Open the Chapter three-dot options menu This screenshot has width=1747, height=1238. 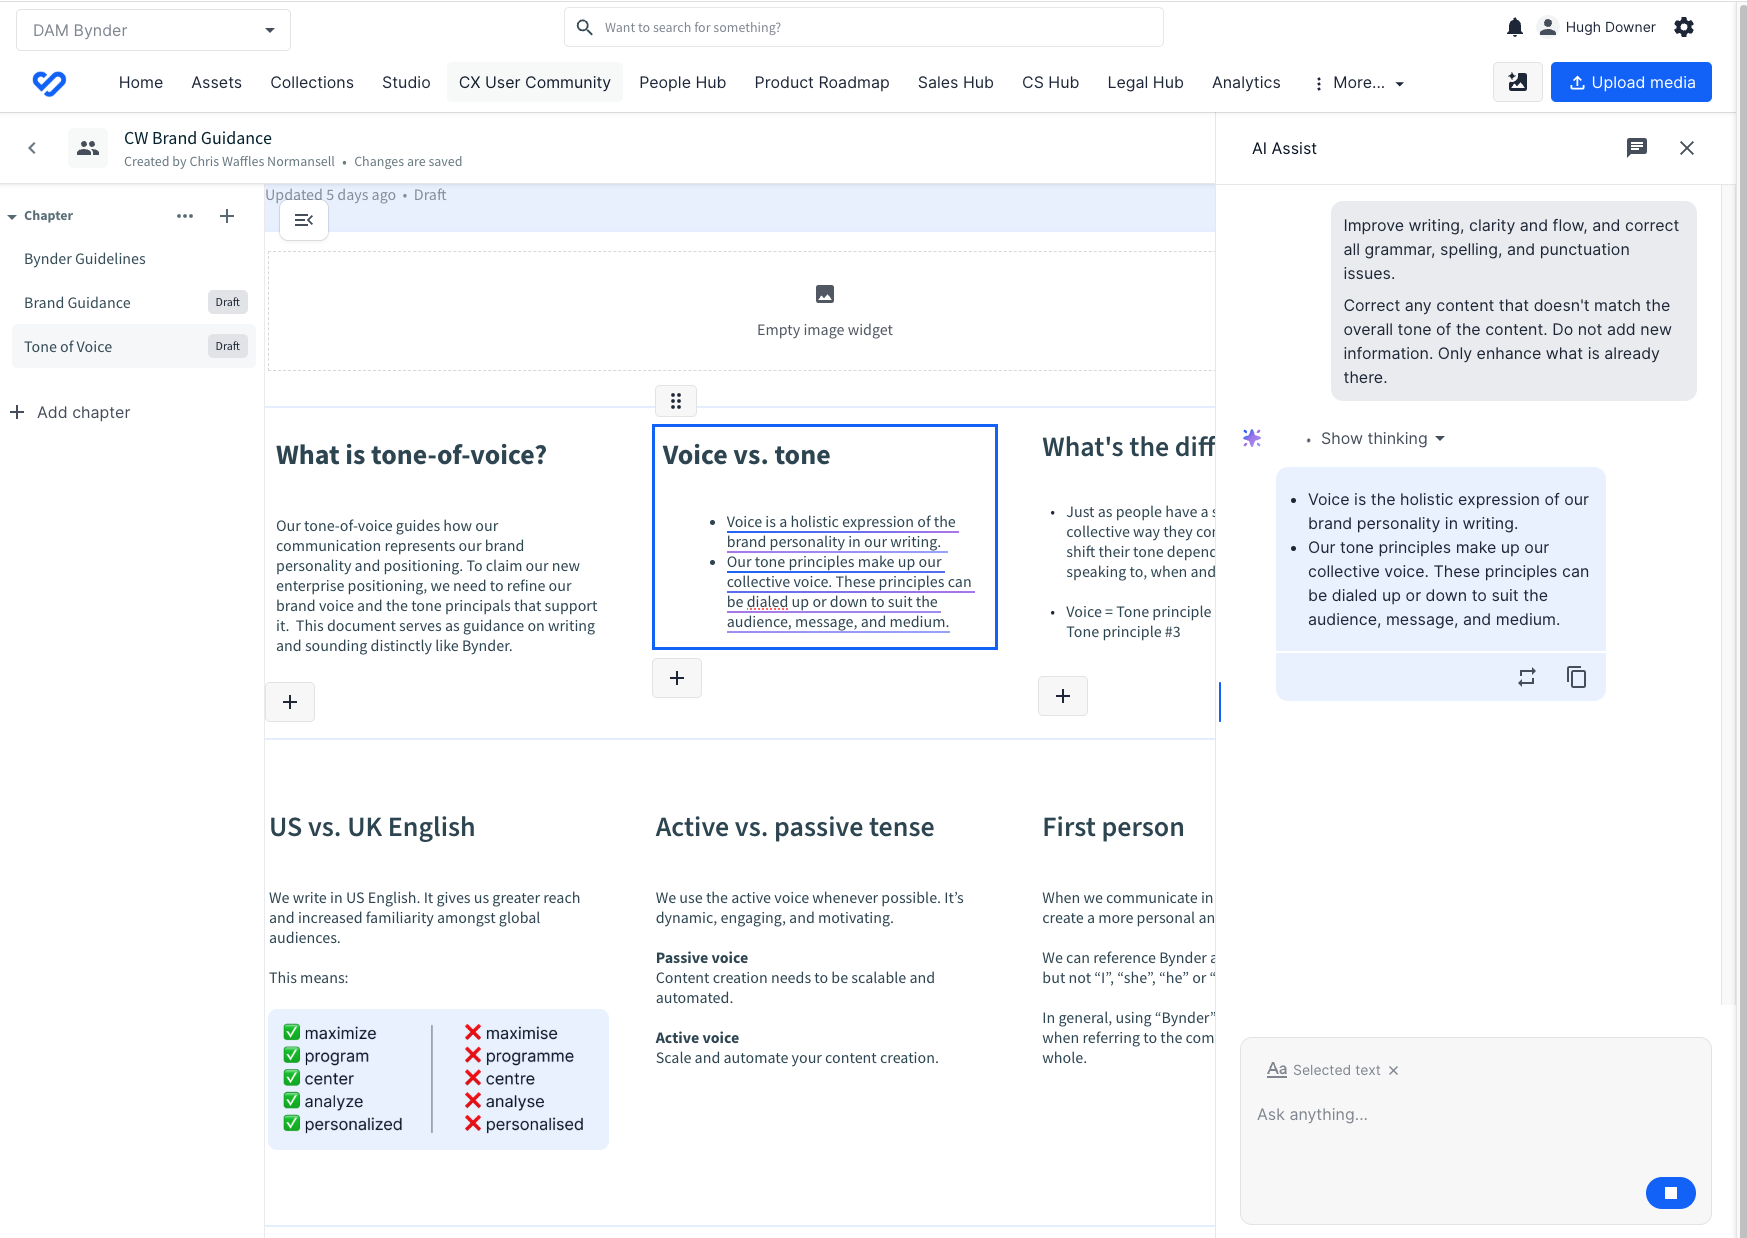pyautogui.click(x=185, y=216)
